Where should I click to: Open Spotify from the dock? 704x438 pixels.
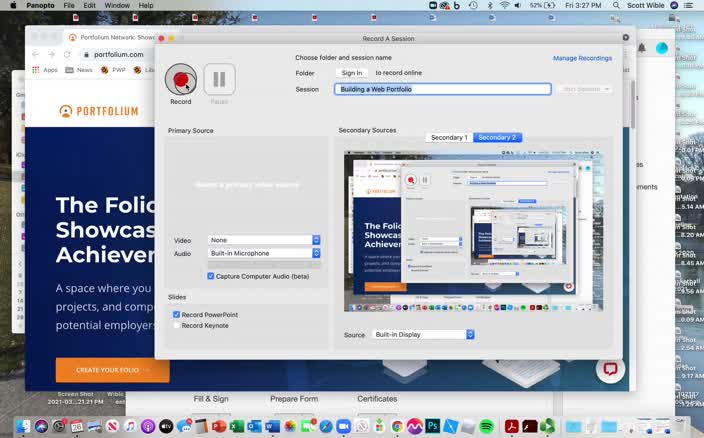tap(487, 426)
